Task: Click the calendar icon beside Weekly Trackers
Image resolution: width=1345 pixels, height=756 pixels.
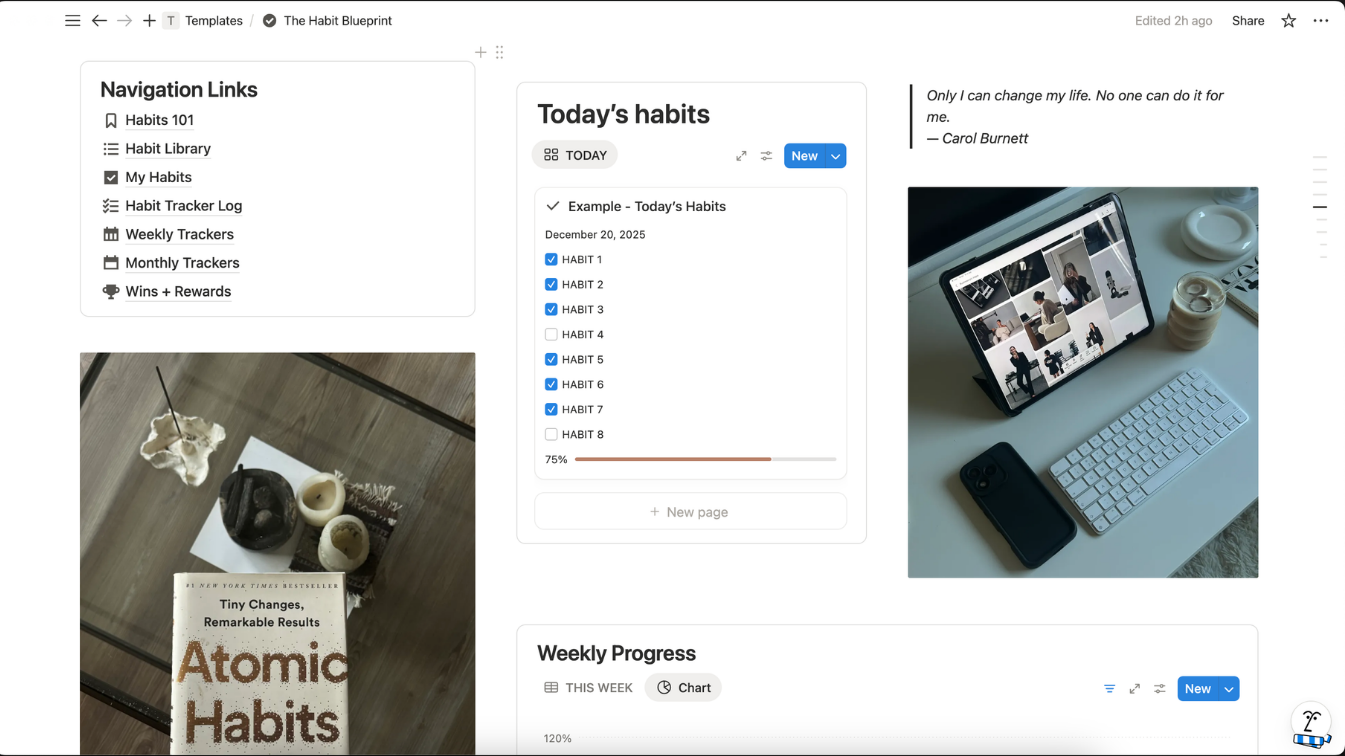Action: (111, 234)
